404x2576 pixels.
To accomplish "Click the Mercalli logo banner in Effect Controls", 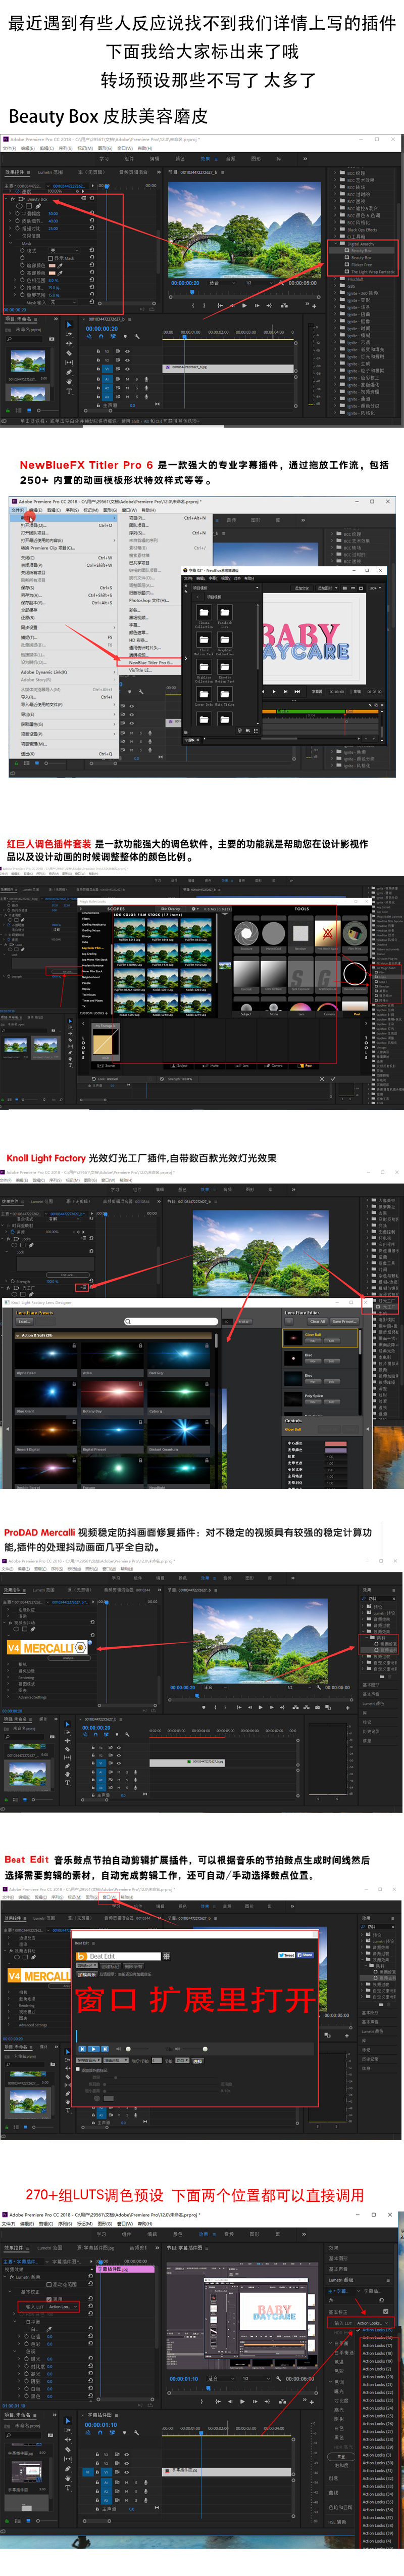I will pos(48,1647).
